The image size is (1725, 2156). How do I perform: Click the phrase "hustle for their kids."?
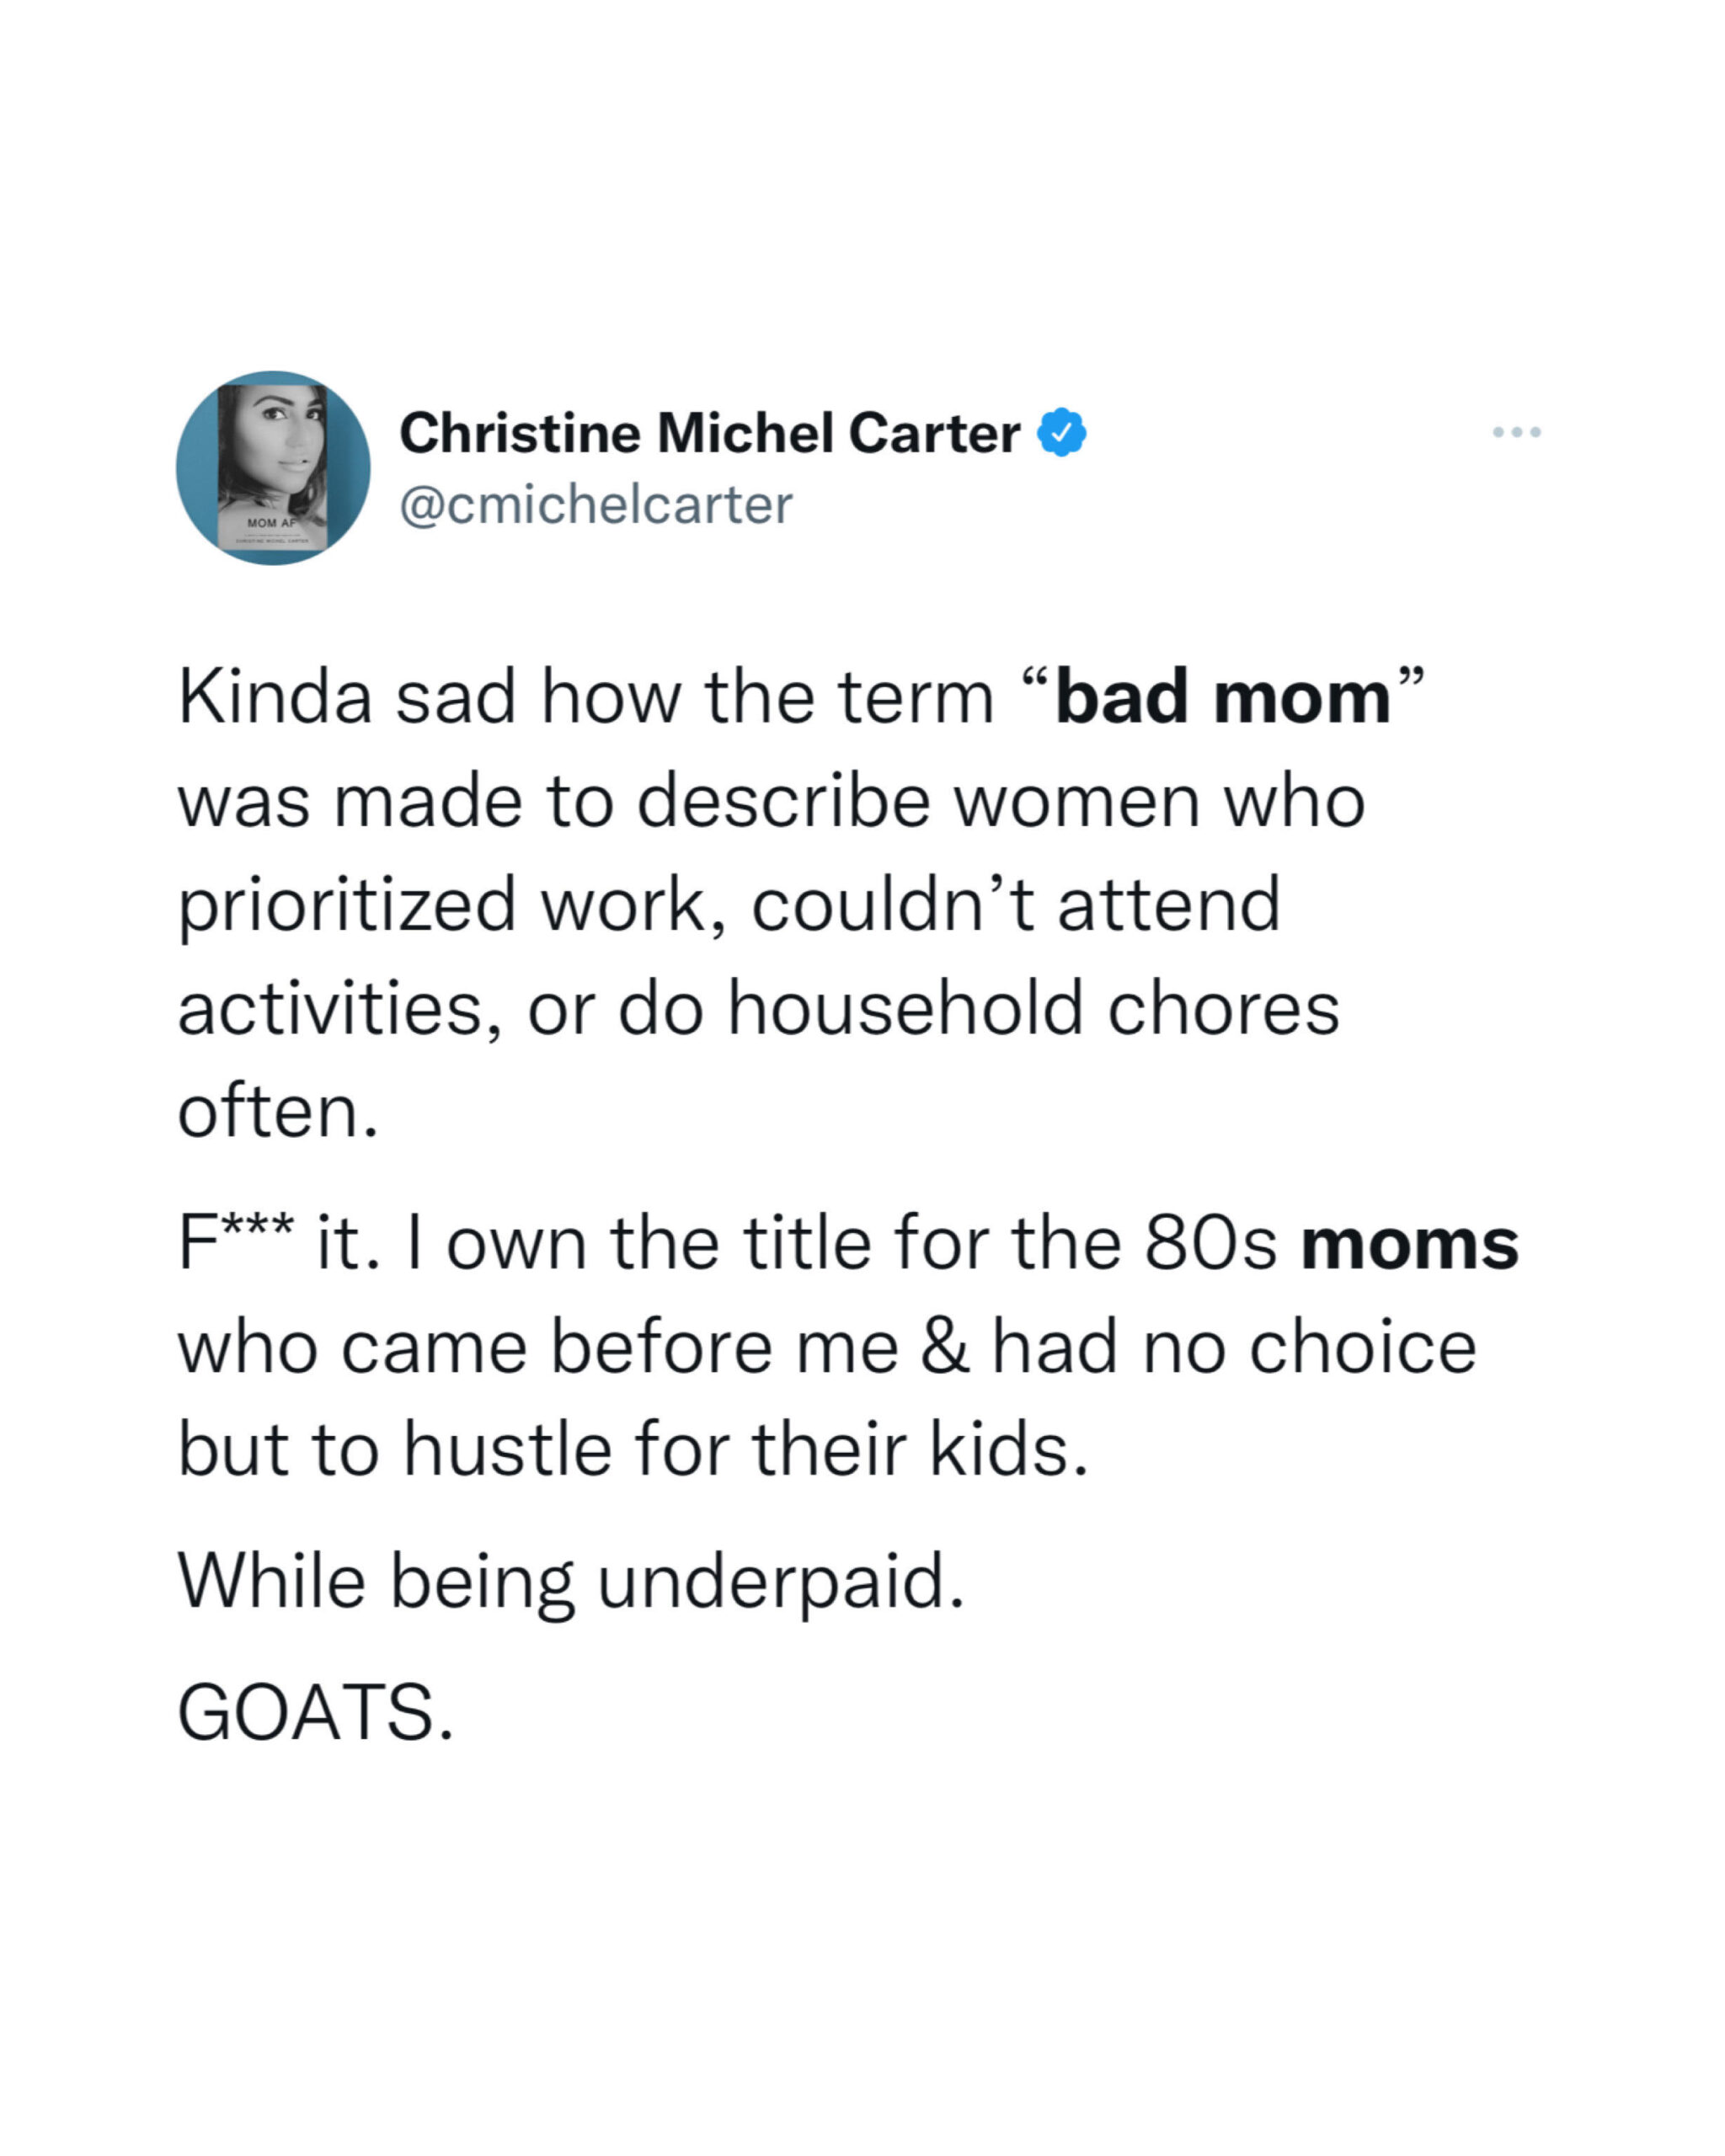point(746,1449)
